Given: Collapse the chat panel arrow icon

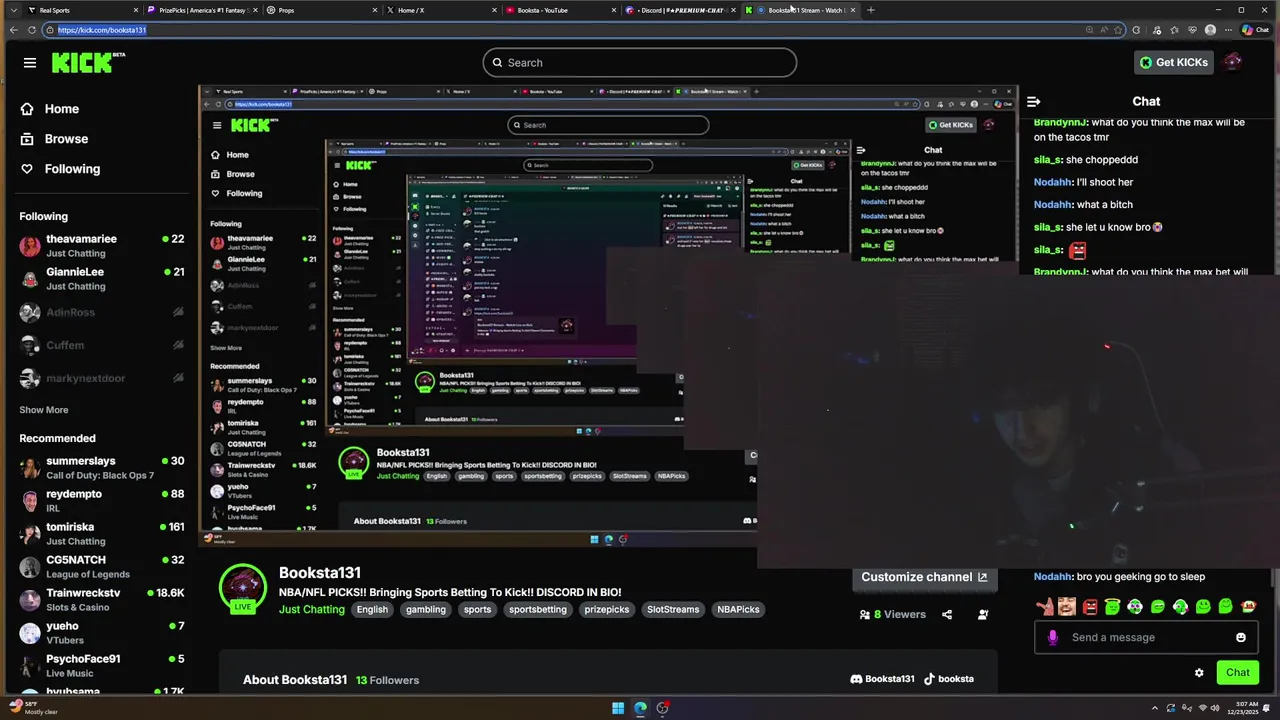Looking at the screenshot, I should click(1034, 101).
